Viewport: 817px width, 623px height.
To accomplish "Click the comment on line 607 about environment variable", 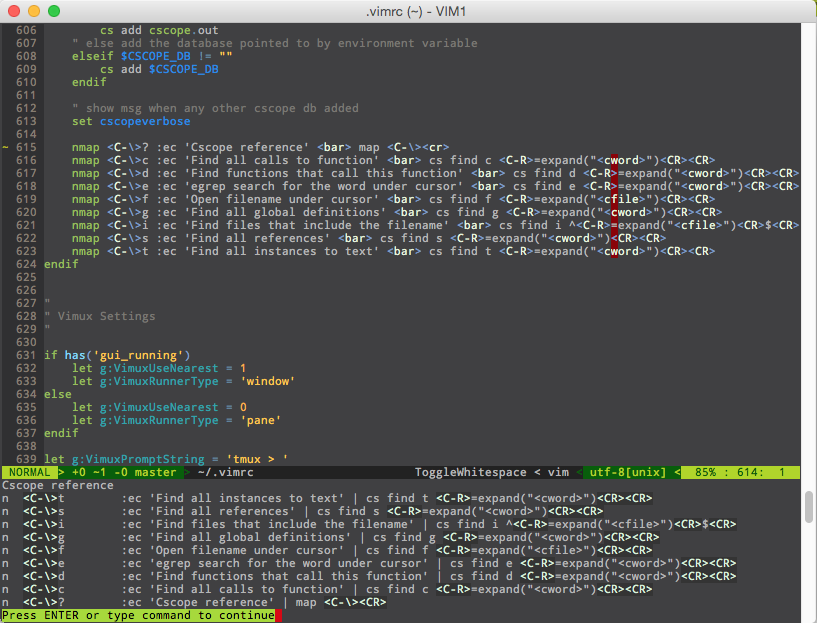I will (275, 43).
